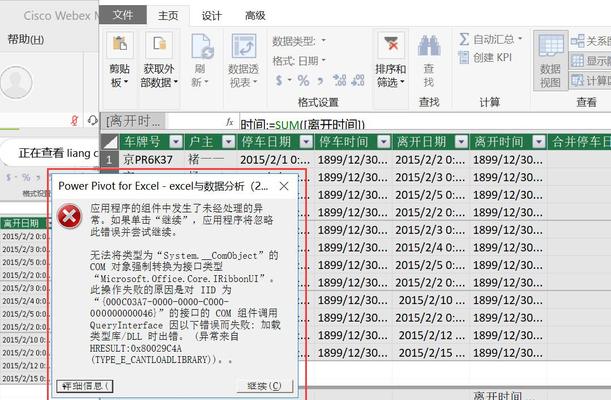This screenshot has height=400, width=611.
Task: Open the 文件 file tab
Action: point(123,15)
